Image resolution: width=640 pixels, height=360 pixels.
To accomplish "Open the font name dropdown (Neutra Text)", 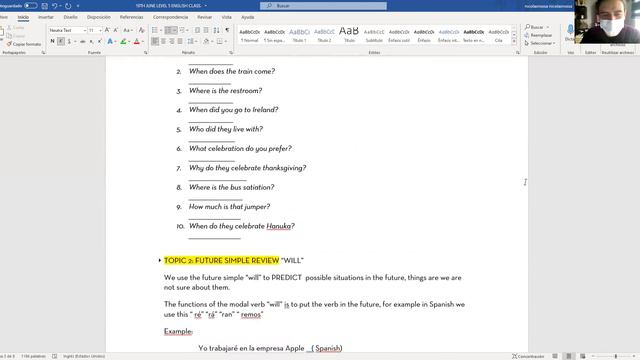I will tap(85, 31).
